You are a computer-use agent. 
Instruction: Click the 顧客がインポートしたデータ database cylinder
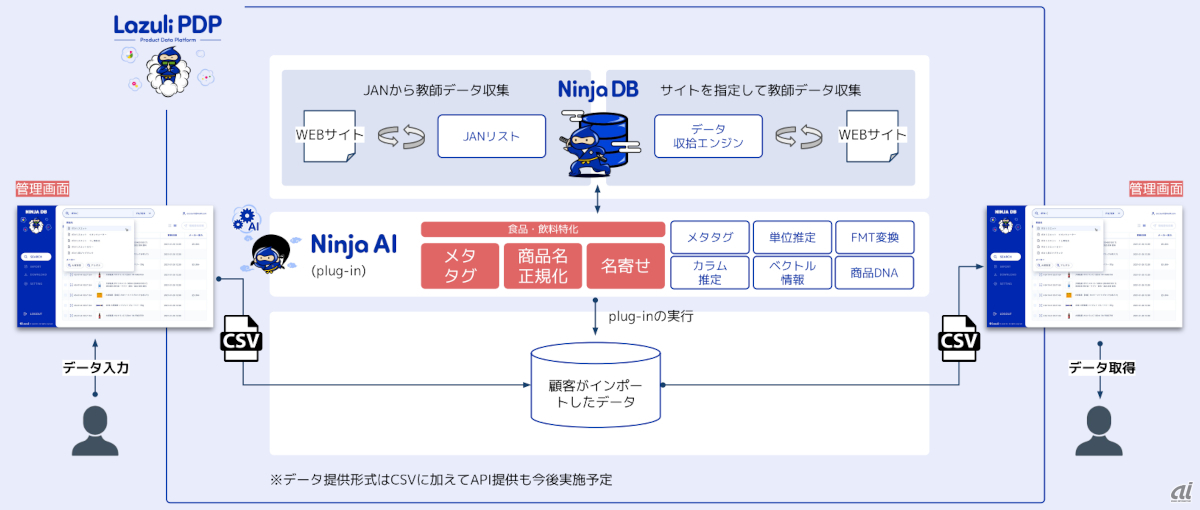pos(596,387)
